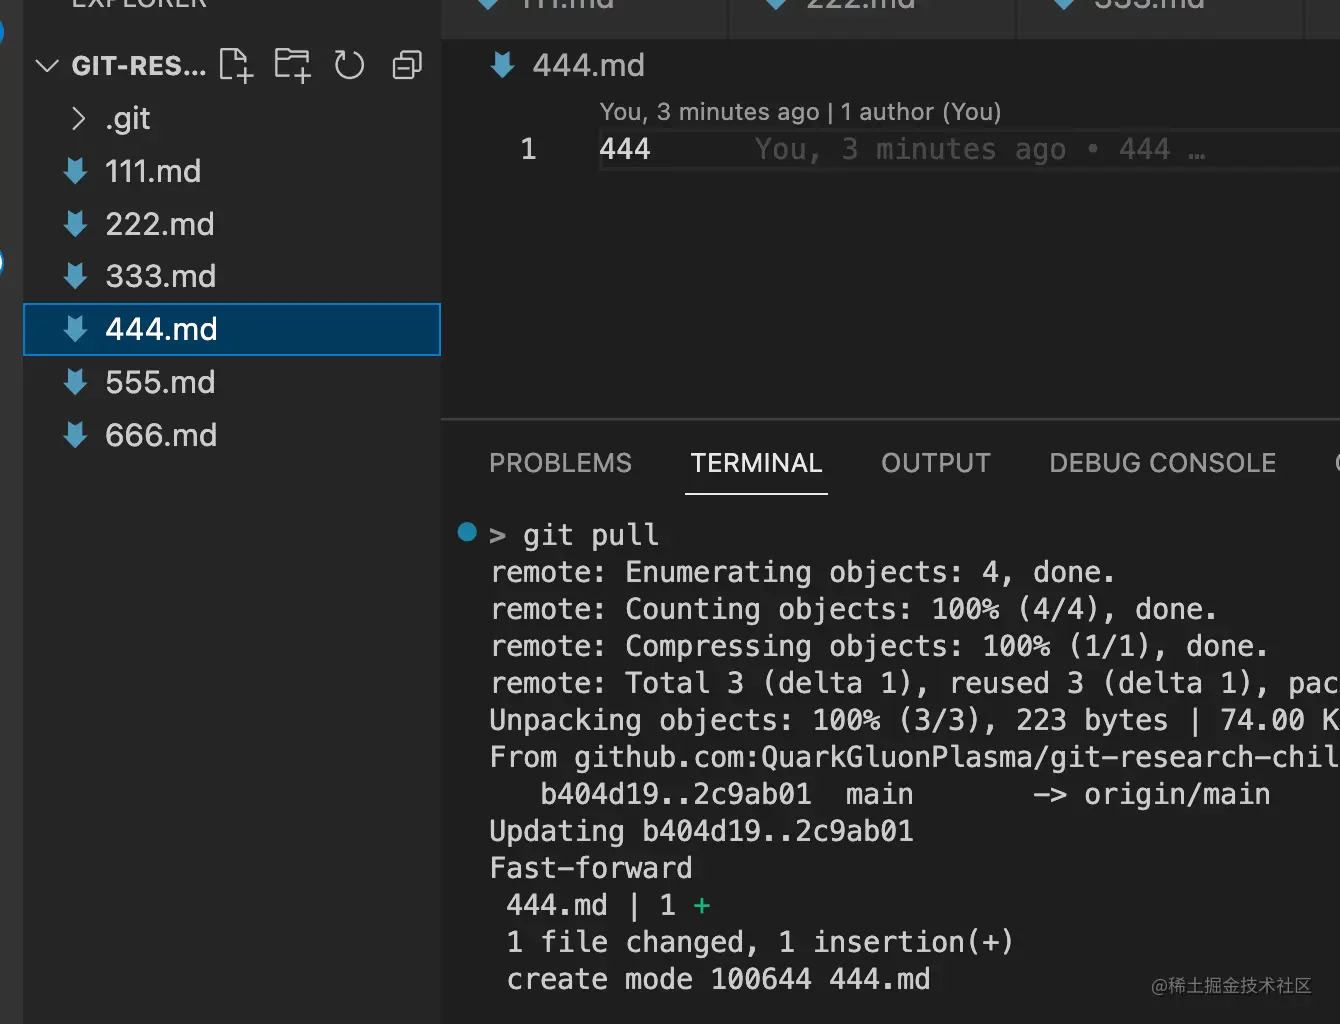Click the New Folder icon in Explorer
The width and height of the screenshot is (1340, 1024).
click(x=292, y=65)
